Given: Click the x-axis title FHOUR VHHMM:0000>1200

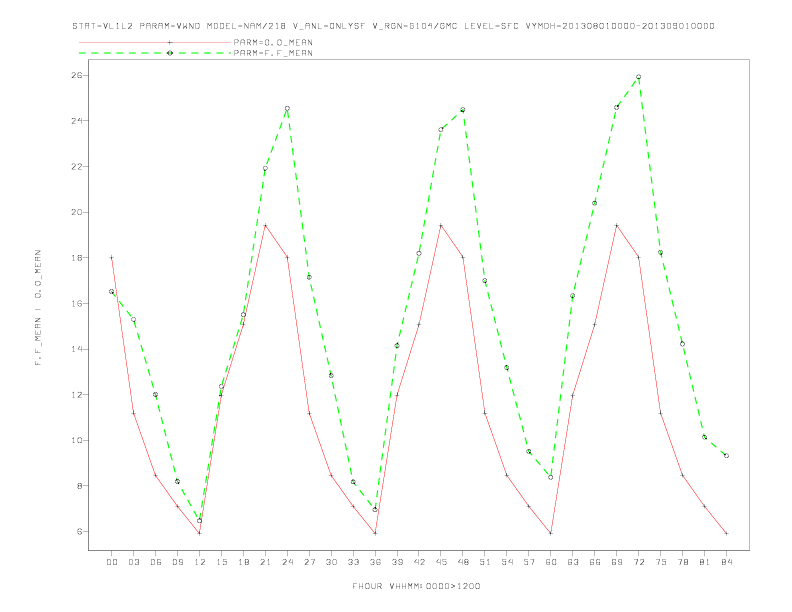Looking at the screenshot, I should tap(416, 586).
